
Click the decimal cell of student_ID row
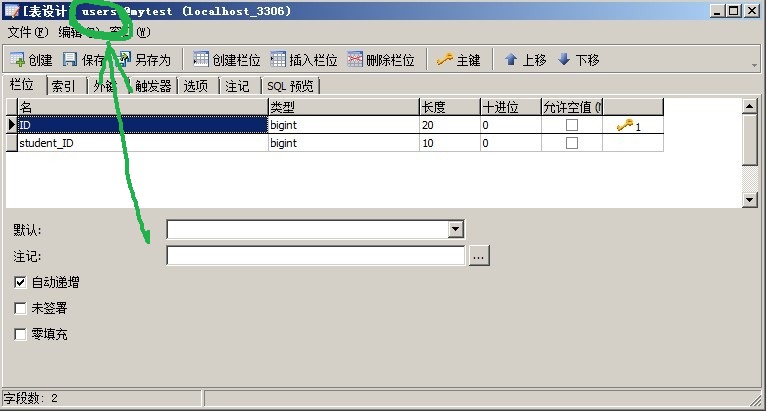pos(511,143)
